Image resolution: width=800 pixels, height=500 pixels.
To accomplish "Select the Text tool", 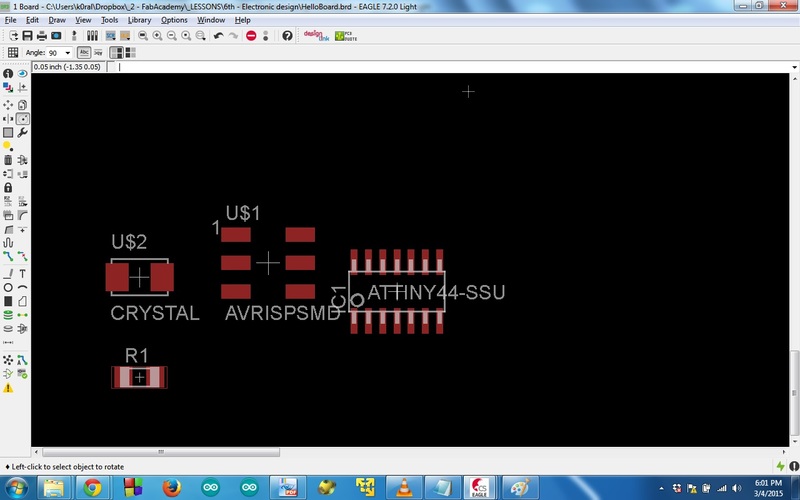I will [22, 273].
